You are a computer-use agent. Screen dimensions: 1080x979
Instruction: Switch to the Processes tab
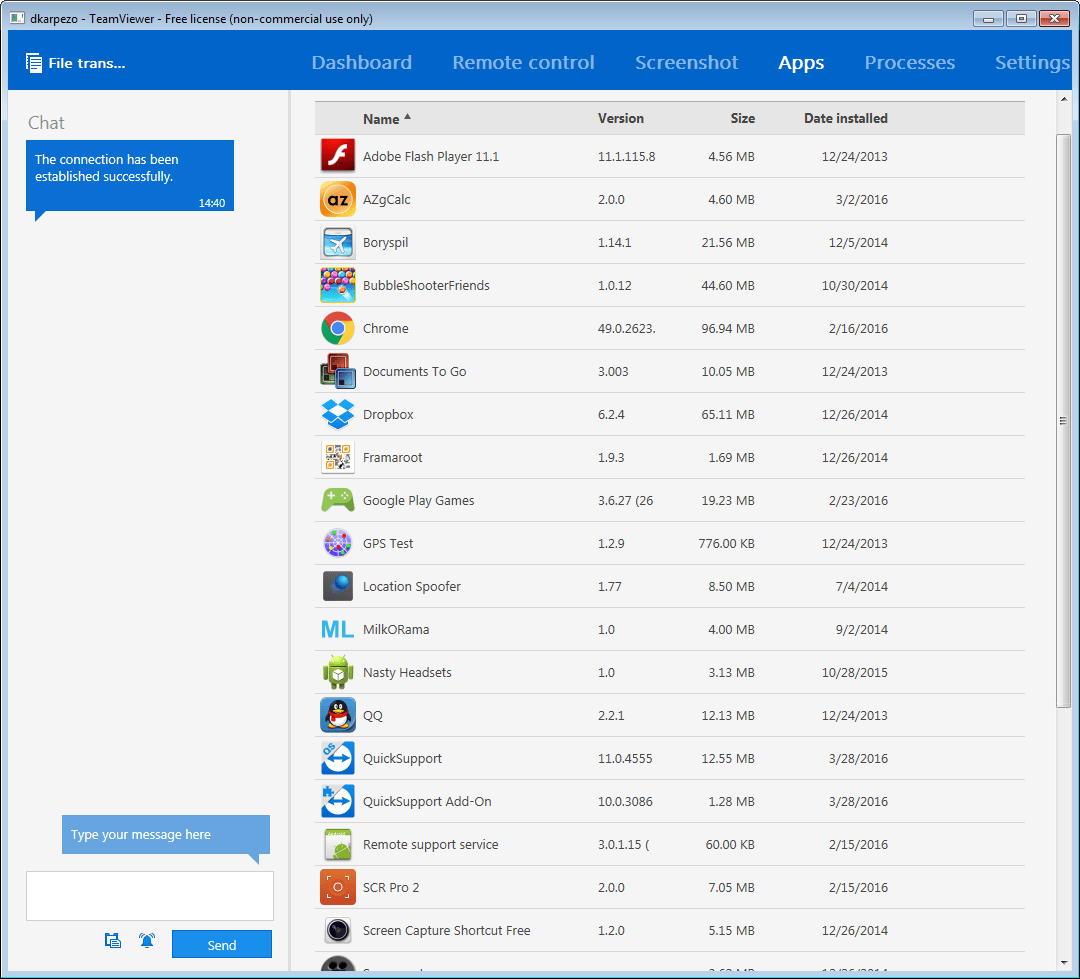(909, 63)
